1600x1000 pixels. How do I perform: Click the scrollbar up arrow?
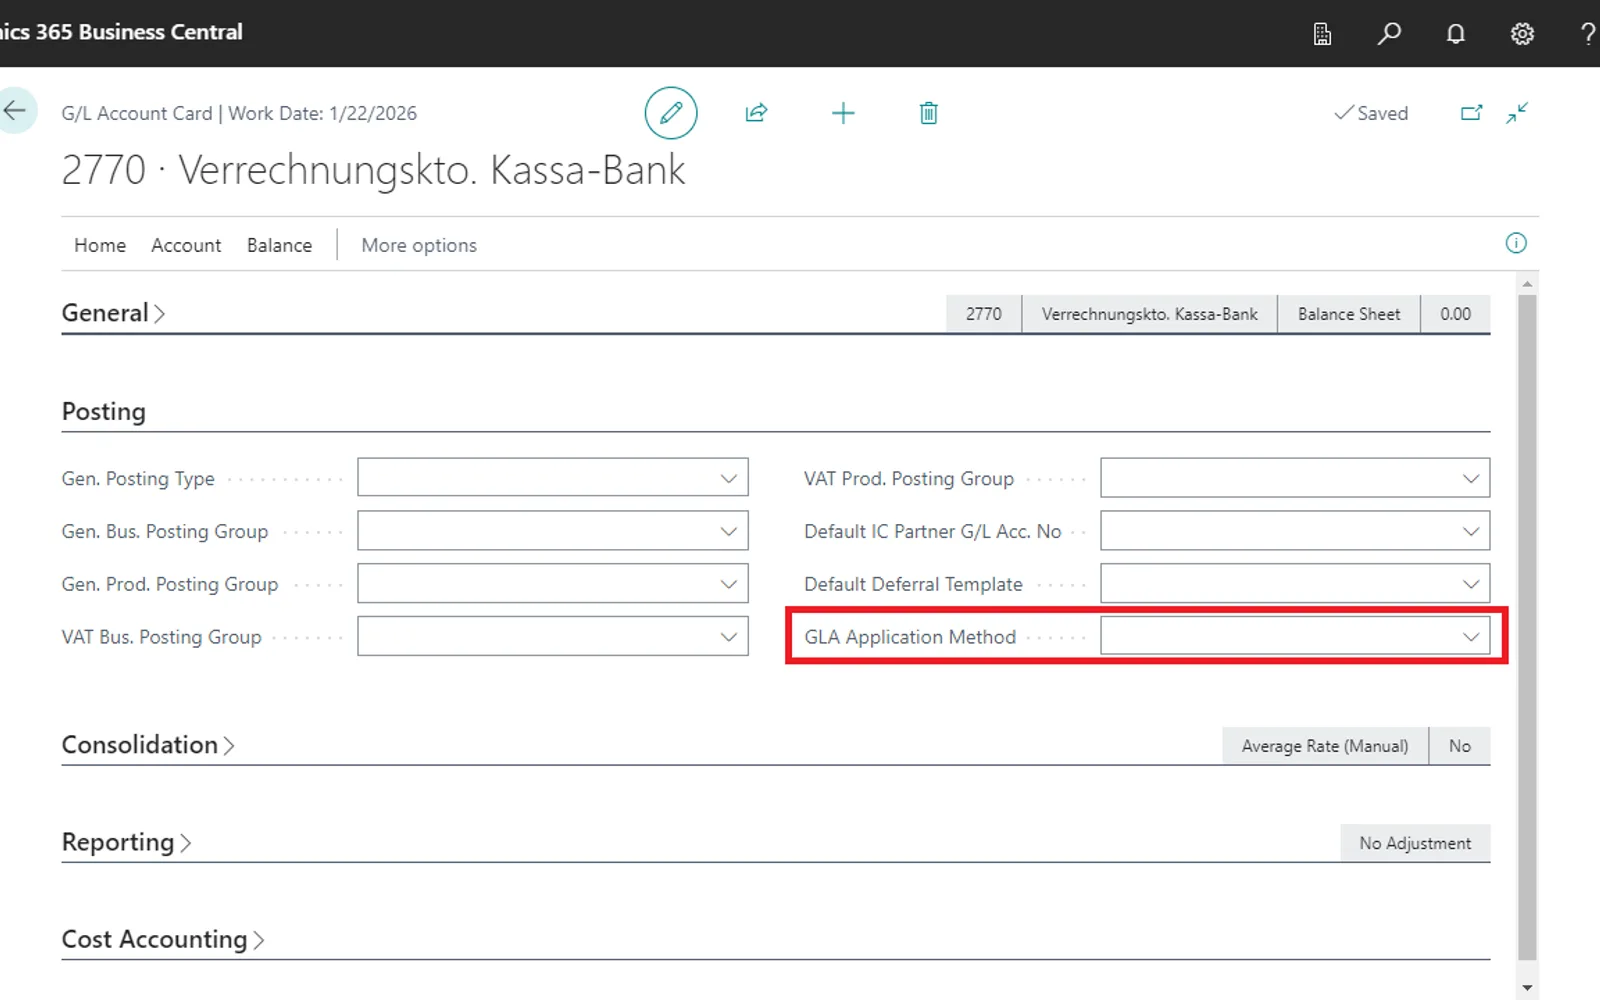coord(1527,285)
